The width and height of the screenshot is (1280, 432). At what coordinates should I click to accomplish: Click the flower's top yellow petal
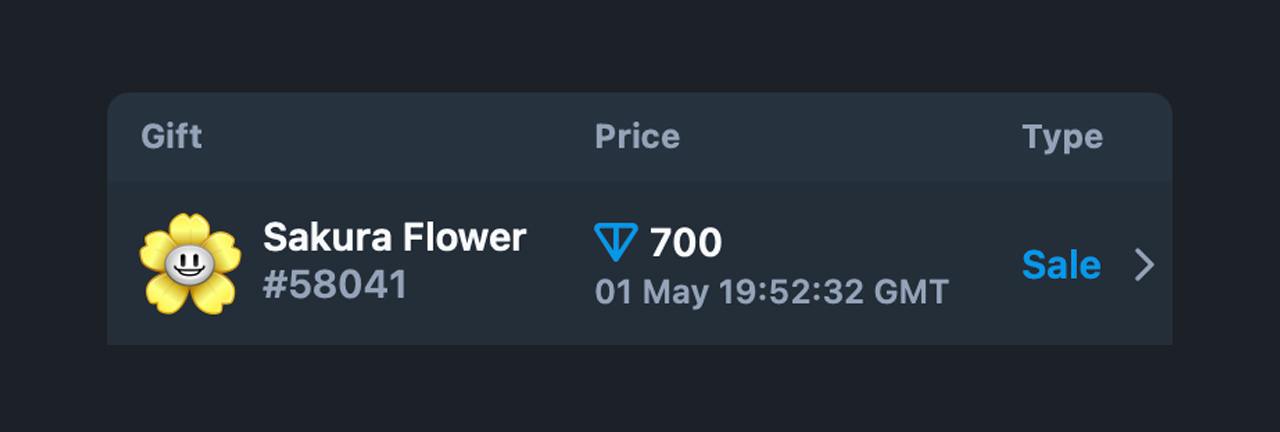tap(189, 229)
